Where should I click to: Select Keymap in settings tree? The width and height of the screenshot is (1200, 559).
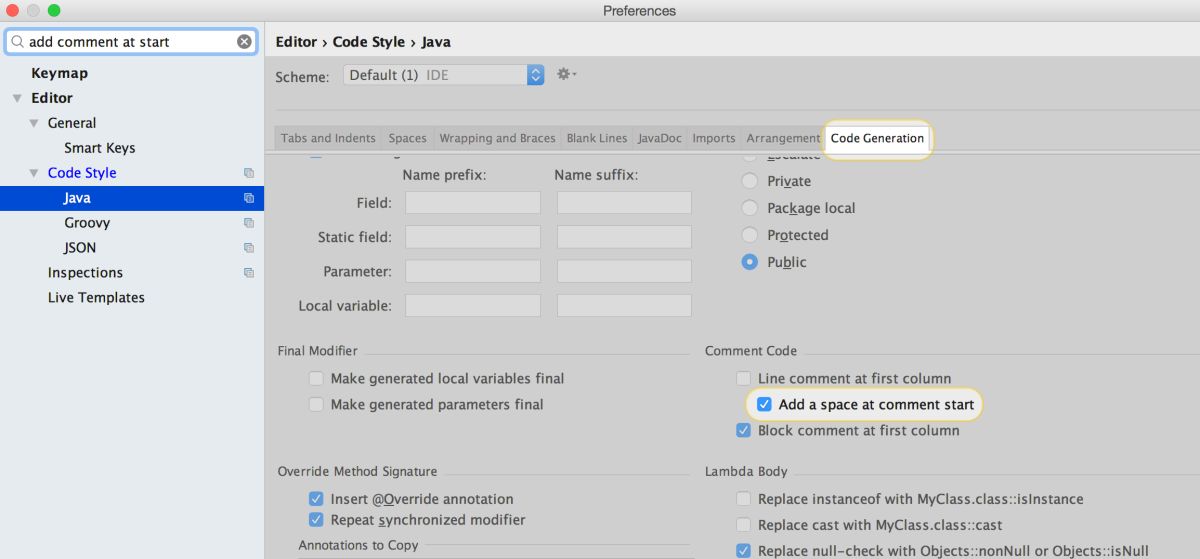click(59, 73)
